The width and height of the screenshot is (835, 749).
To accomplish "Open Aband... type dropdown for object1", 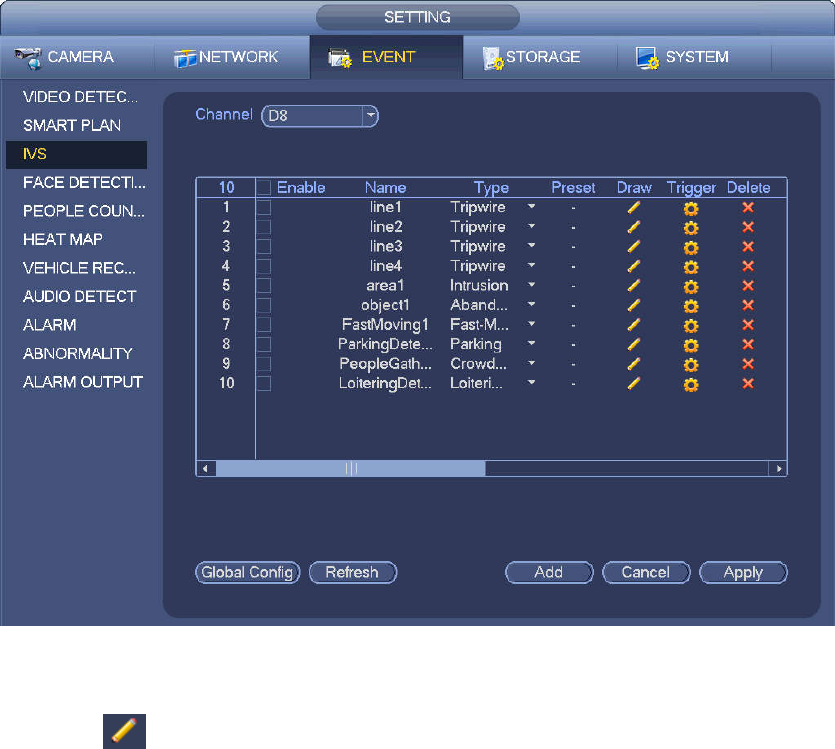I will [x=531, y=304].
